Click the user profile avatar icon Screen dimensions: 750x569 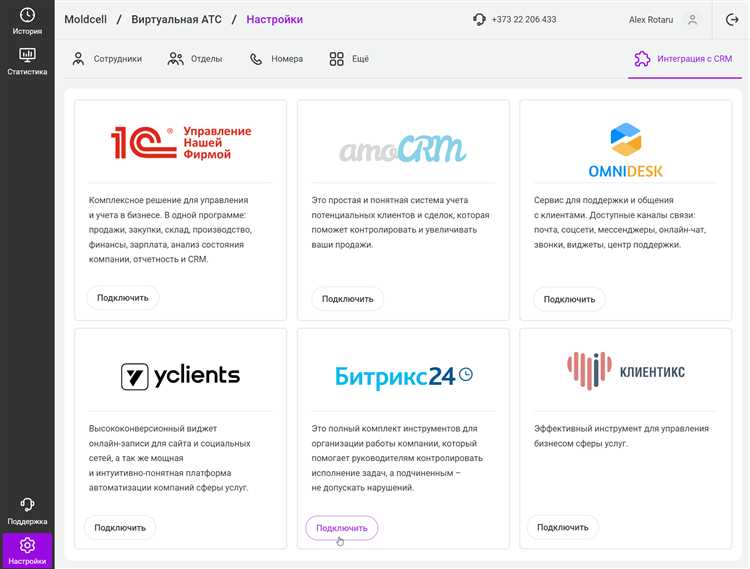pos(691,20)
